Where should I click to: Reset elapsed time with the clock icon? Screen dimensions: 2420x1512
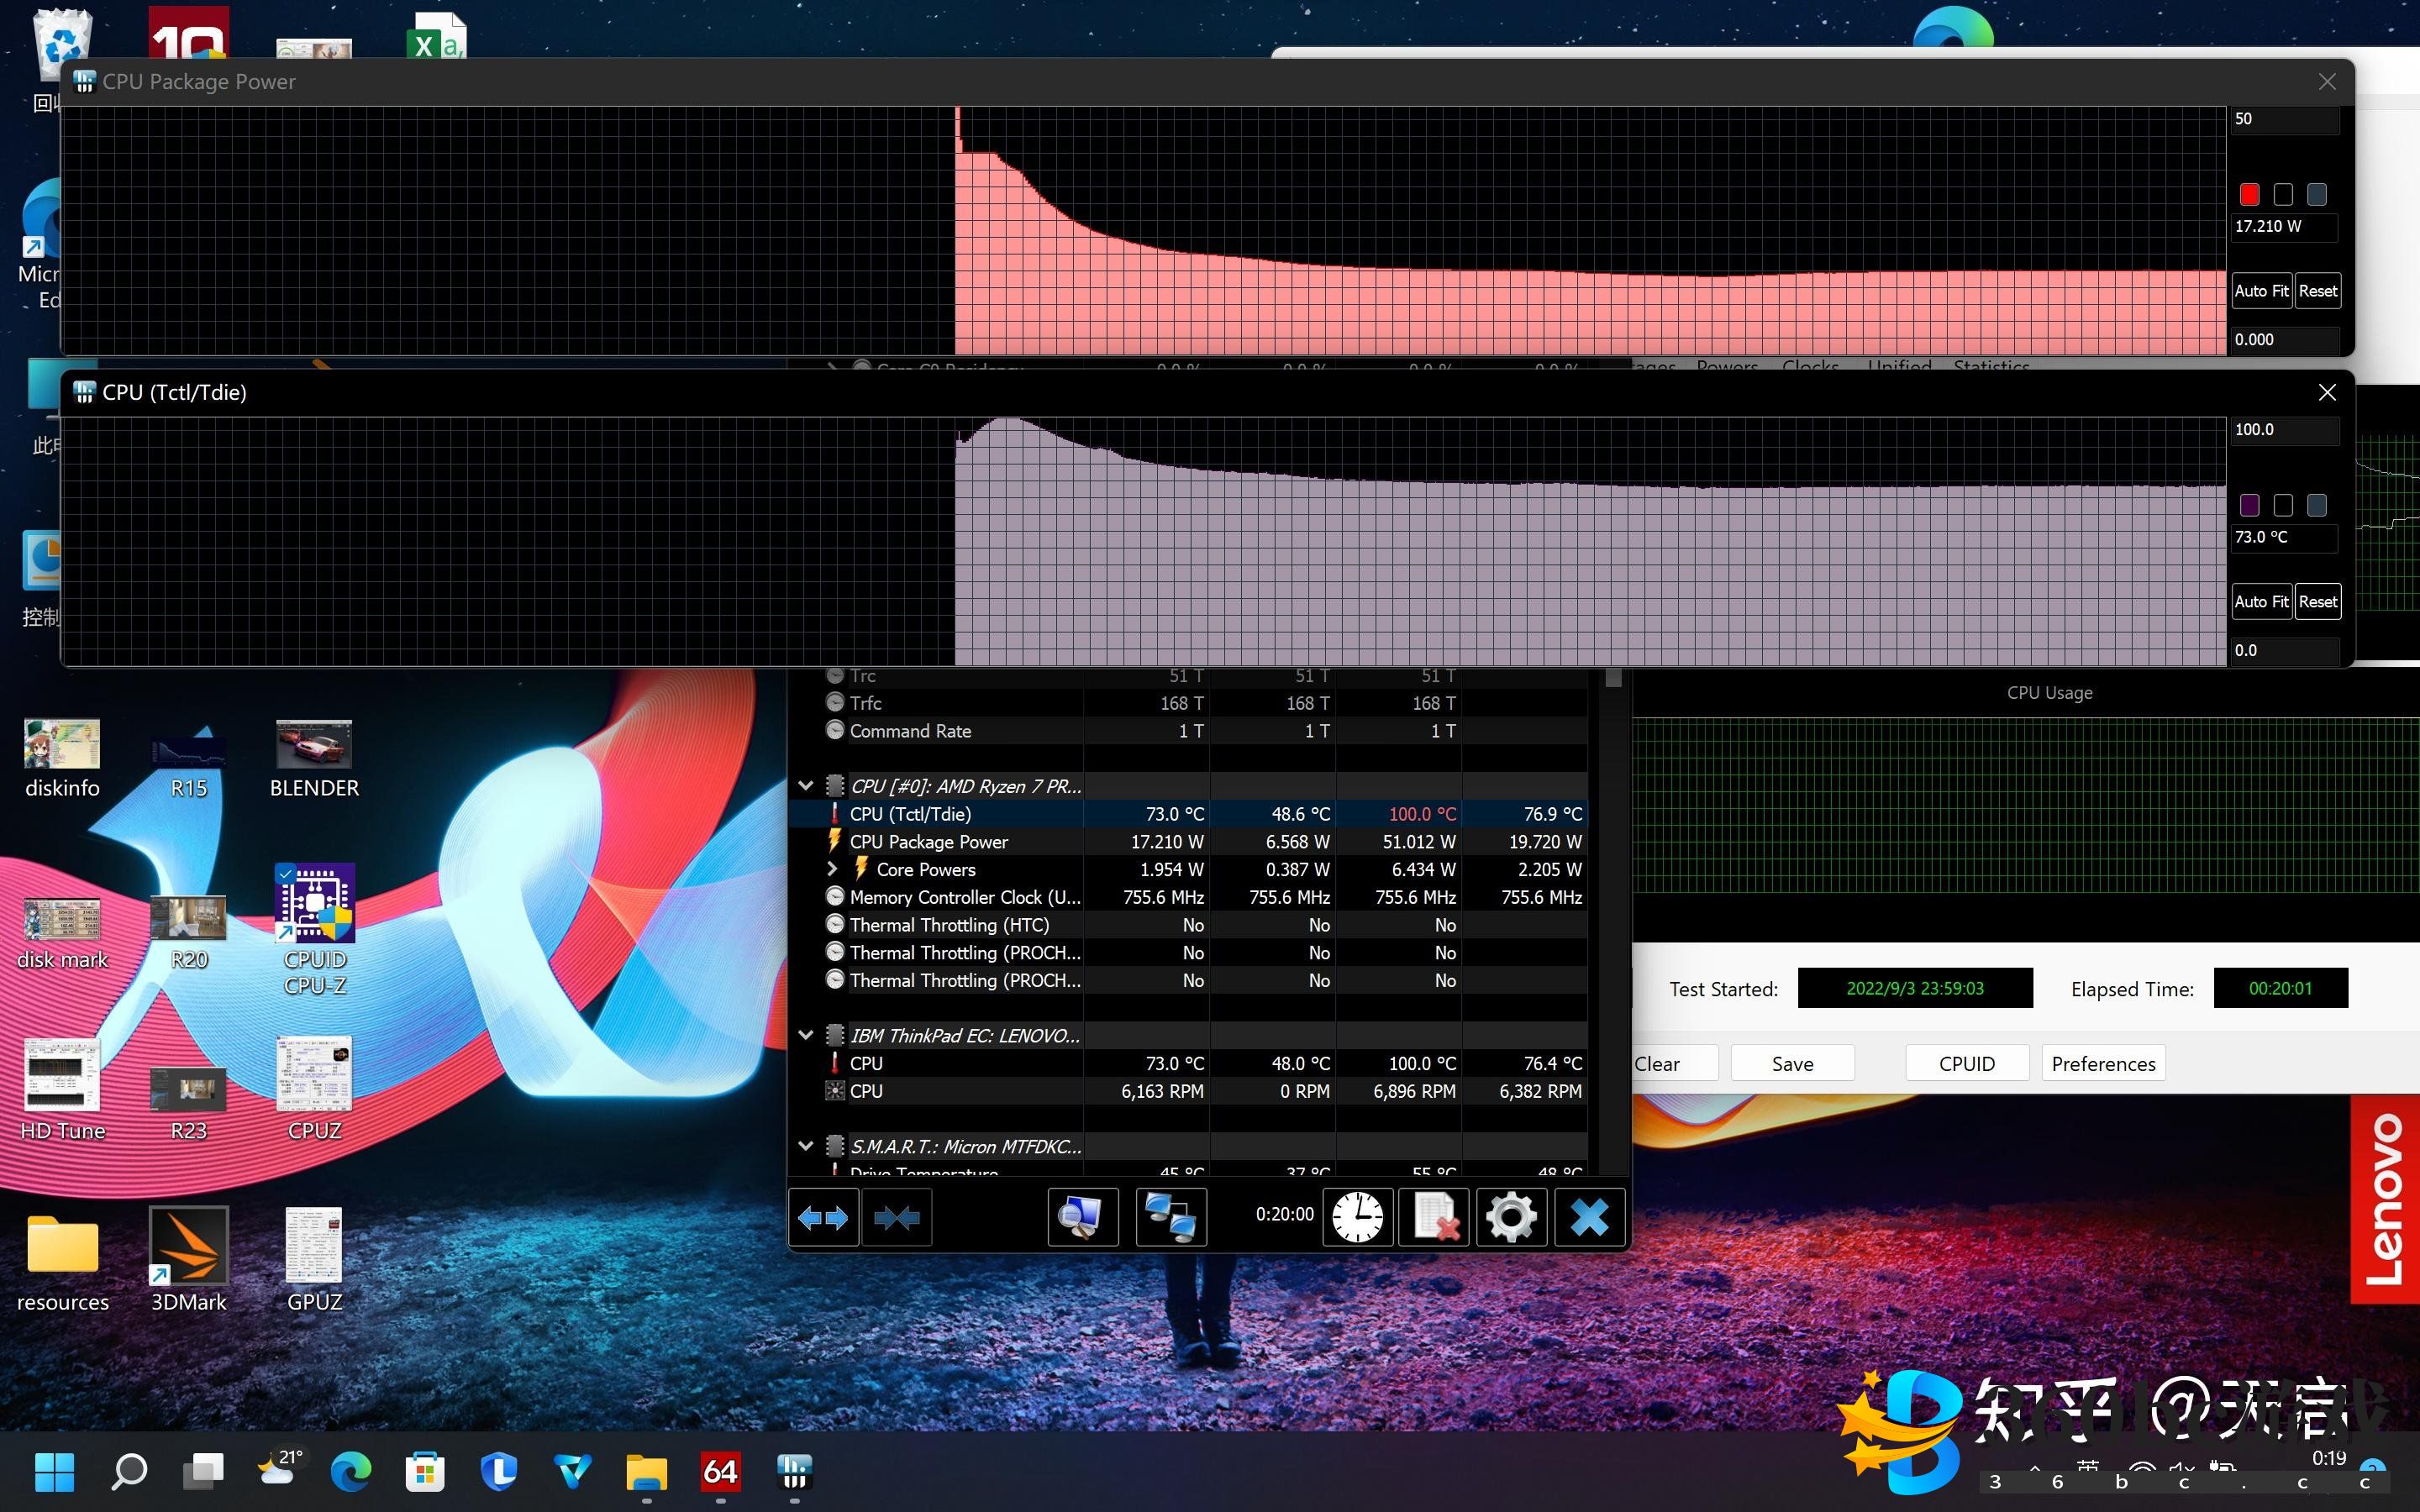click(1357, 1217)
